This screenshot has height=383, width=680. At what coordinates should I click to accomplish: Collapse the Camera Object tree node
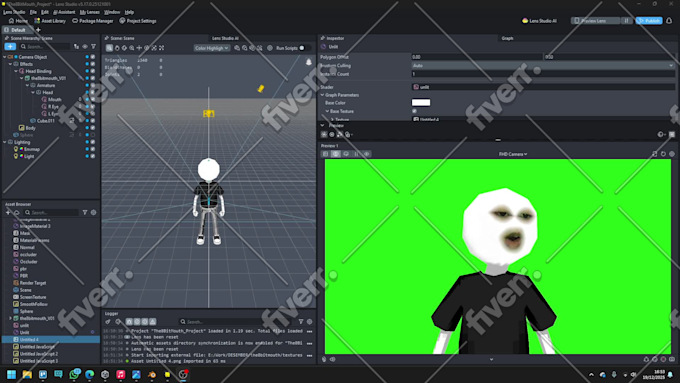coord(5,57)
